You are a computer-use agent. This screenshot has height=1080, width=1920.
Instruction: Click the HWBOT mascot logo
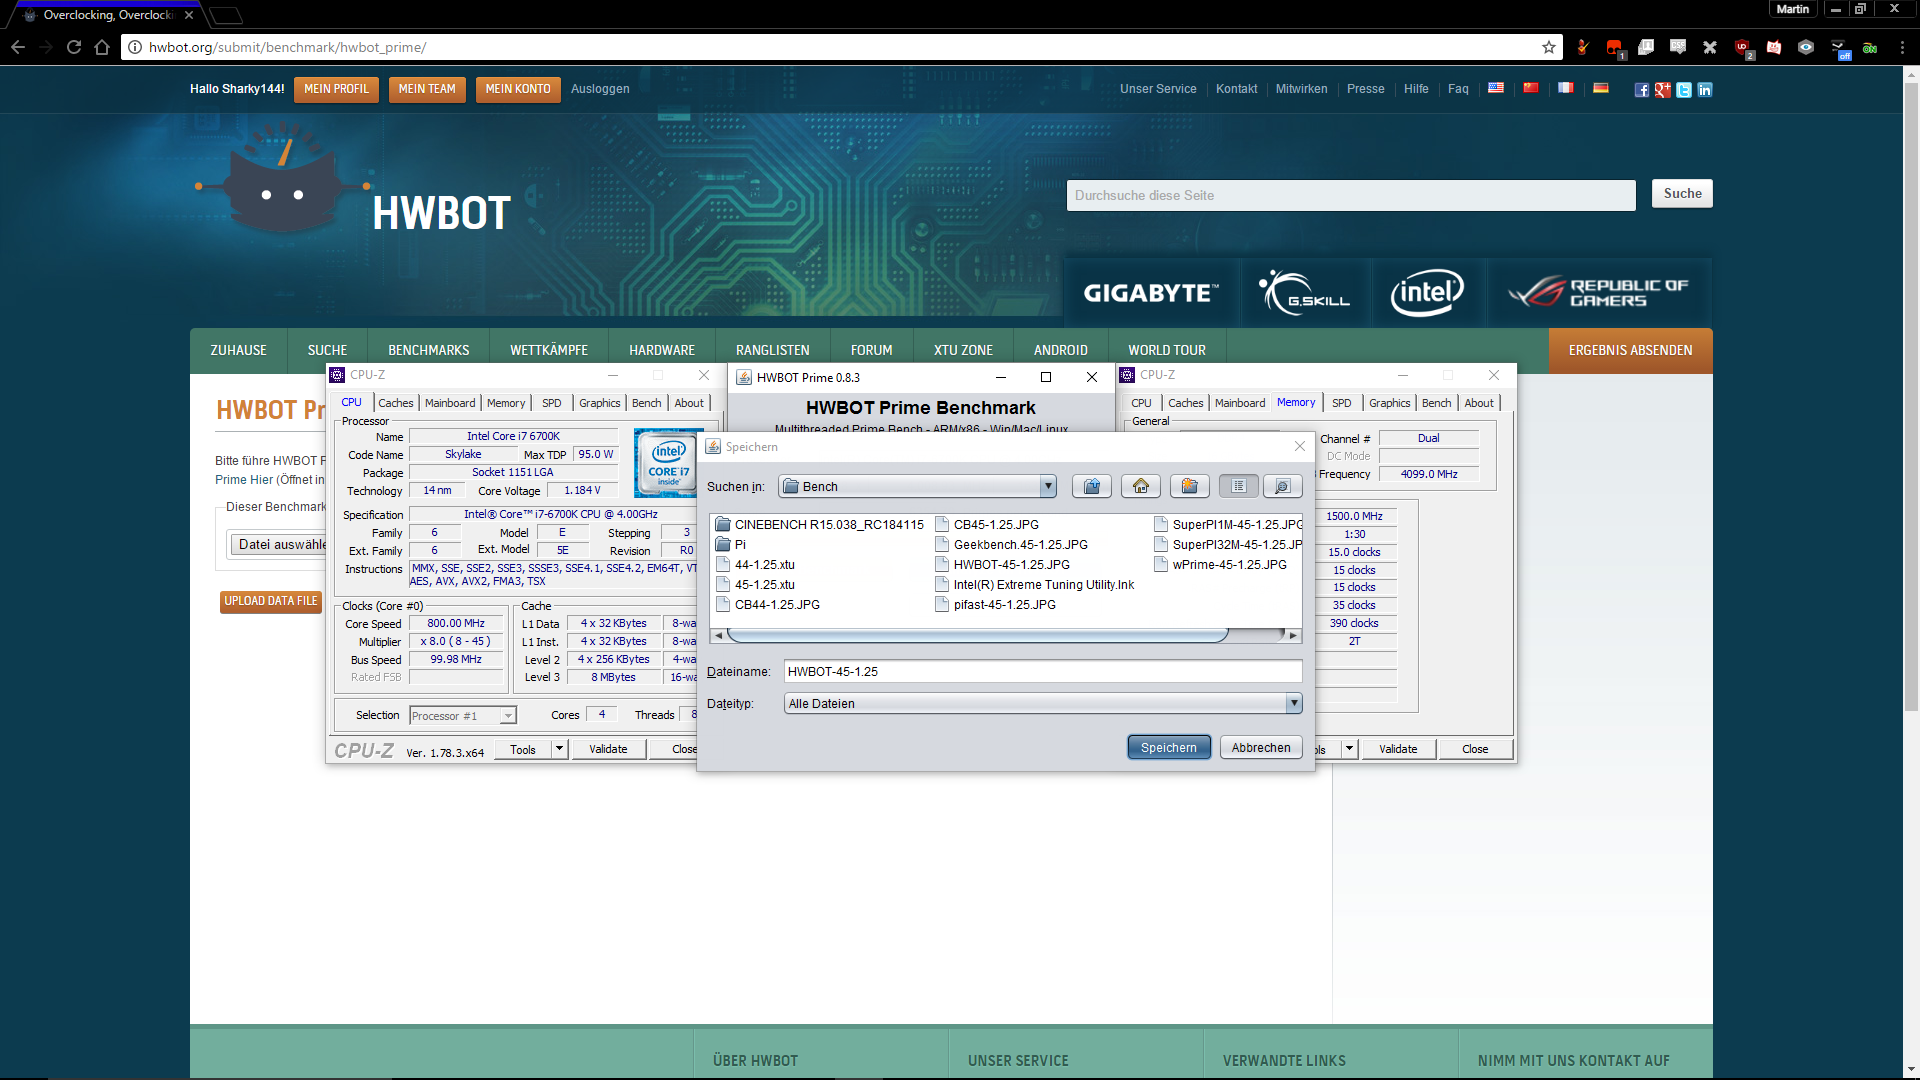click(284, 180)
